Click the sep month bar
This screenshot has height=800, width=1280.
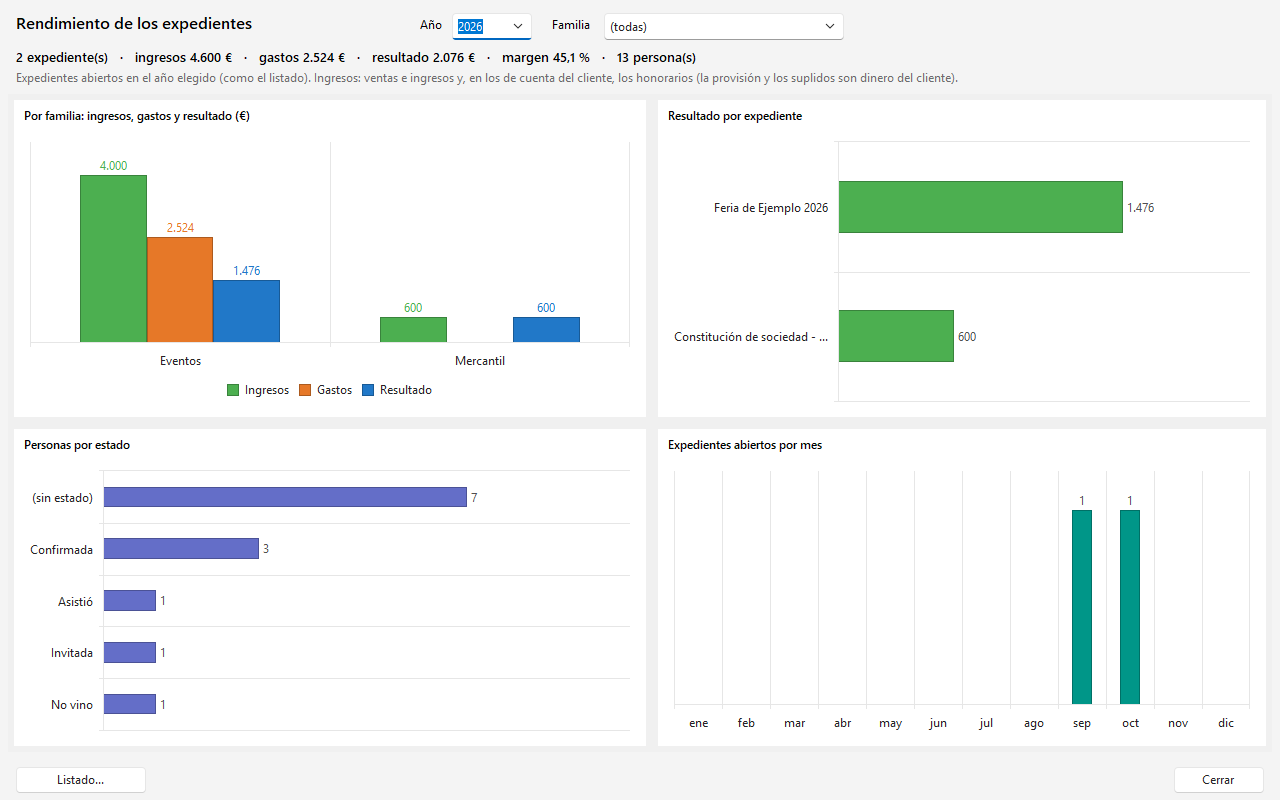(x=1082, y=607)
